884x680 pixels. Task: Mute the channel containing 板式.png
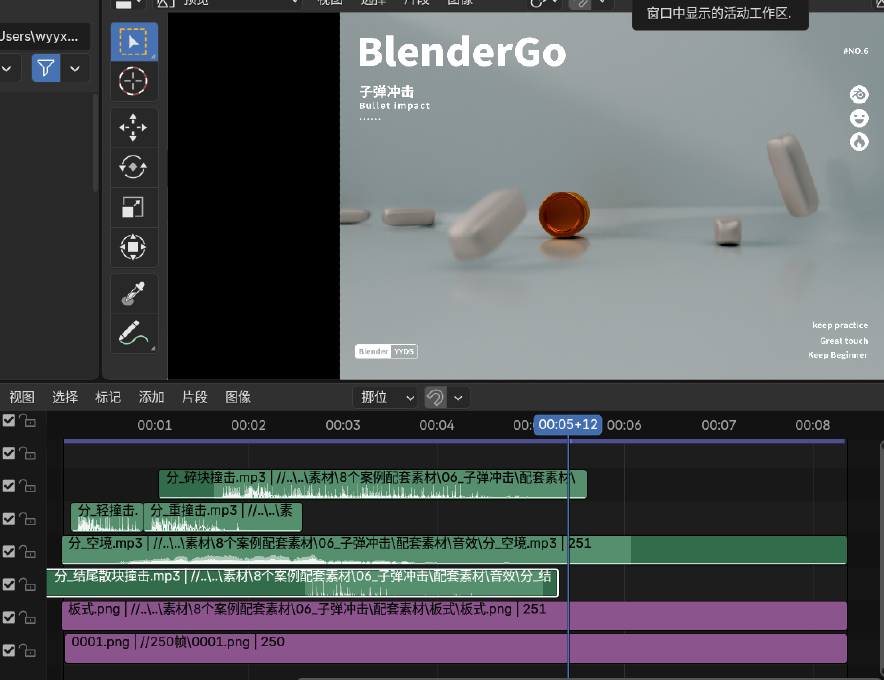8,617
